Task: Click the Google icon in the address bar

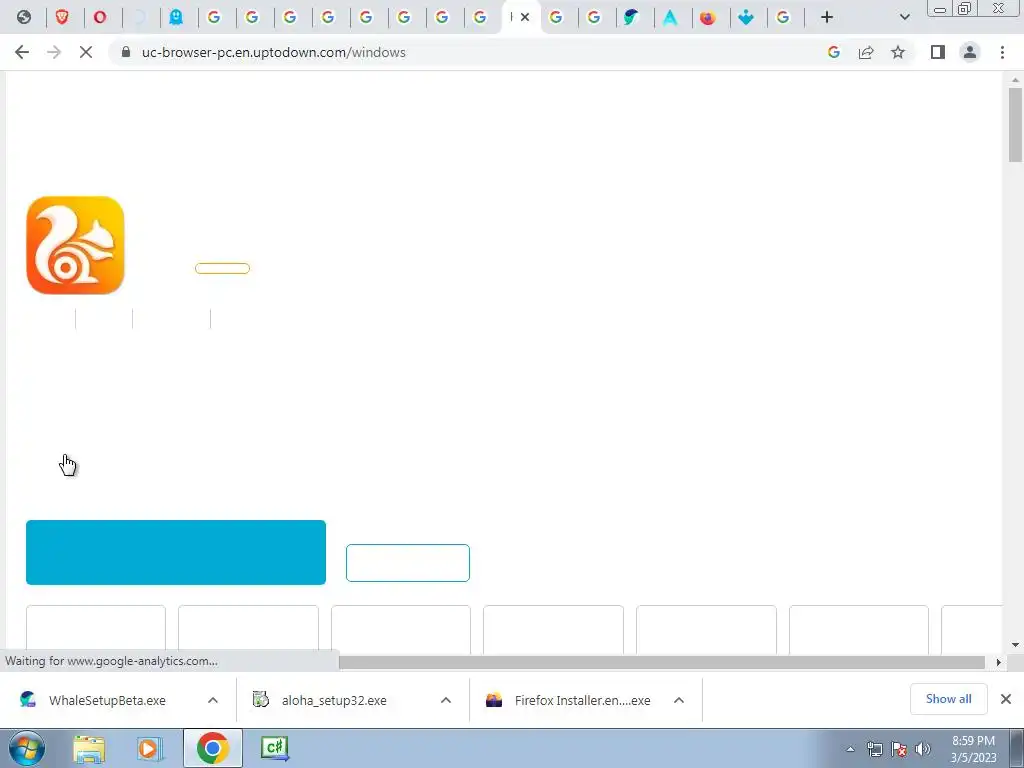Action: click(834, 52)
